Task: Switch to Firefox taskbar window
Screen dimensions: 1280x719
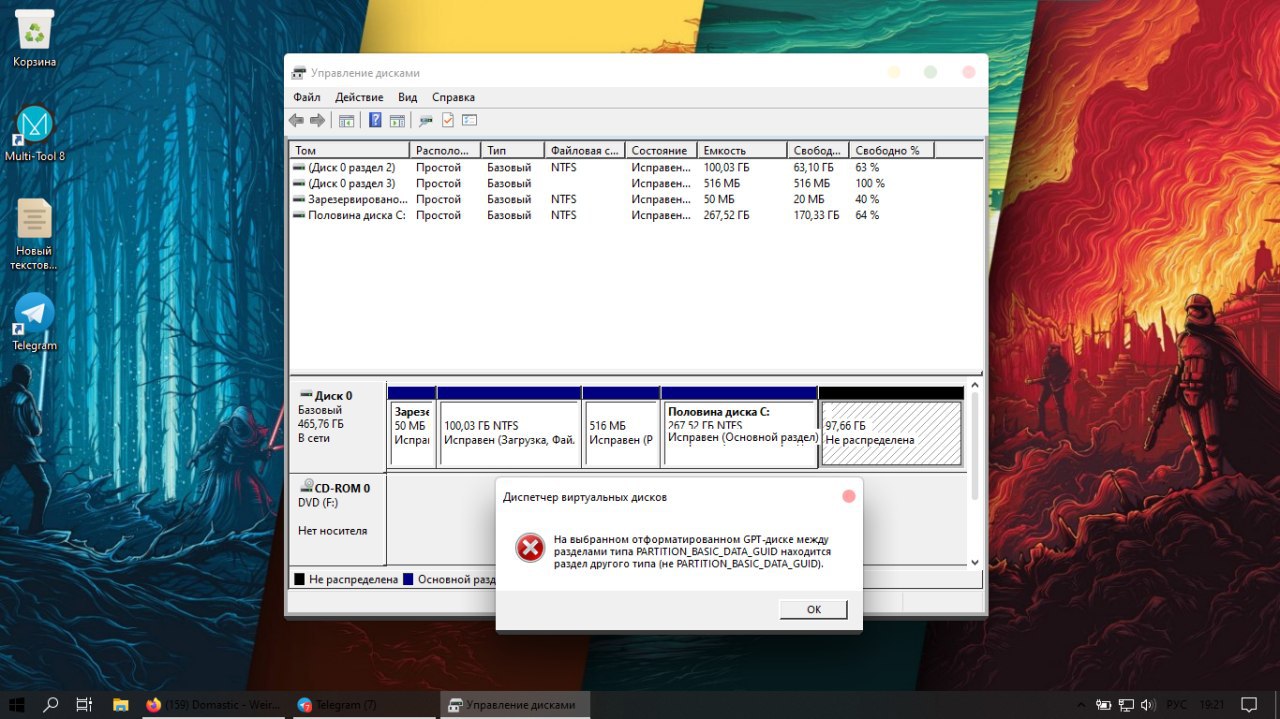Action: [x=214, y=704]
